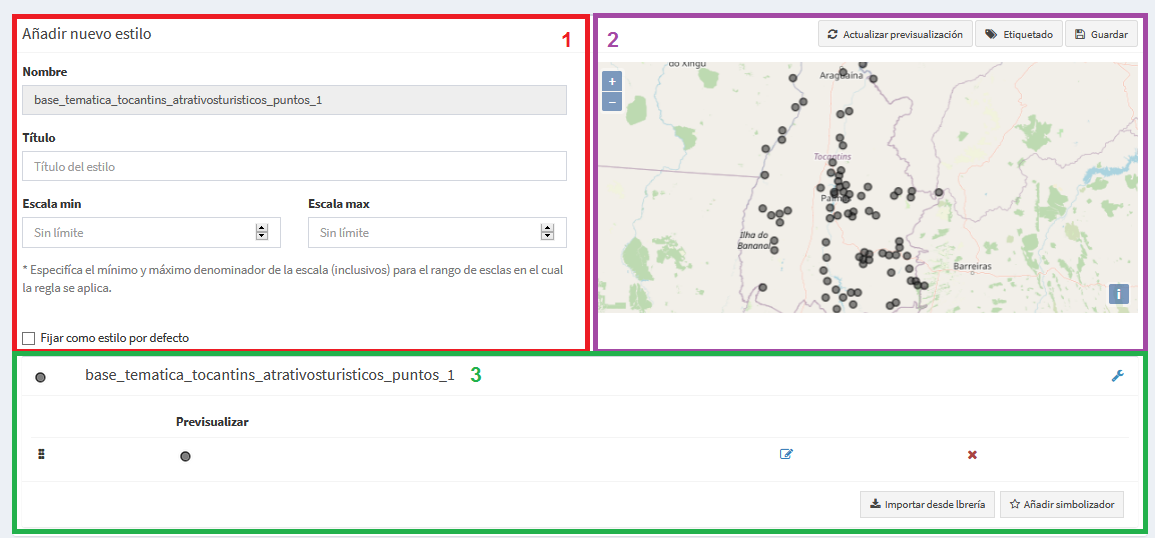Click the Guardar save button
This screenshot has height=538, width=1155.
click(x=1101, y=34)
